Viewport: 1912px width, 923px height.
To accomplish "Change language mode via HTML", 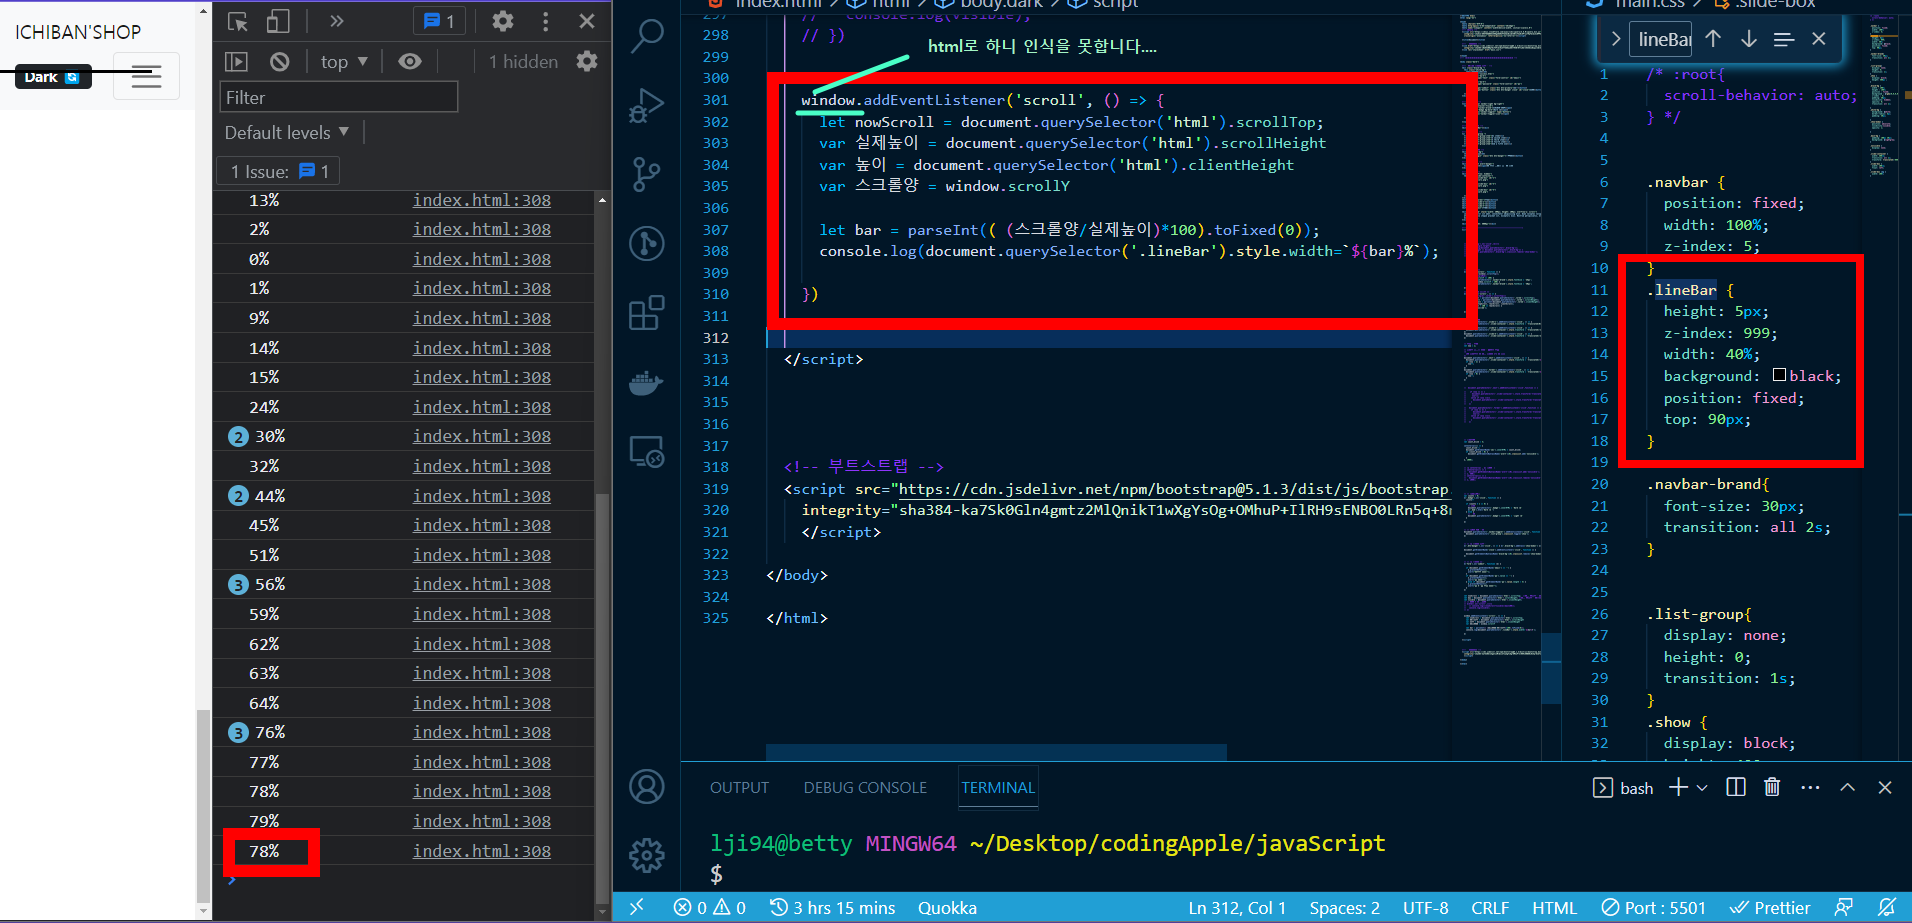I will click(x=1554, y=907).
